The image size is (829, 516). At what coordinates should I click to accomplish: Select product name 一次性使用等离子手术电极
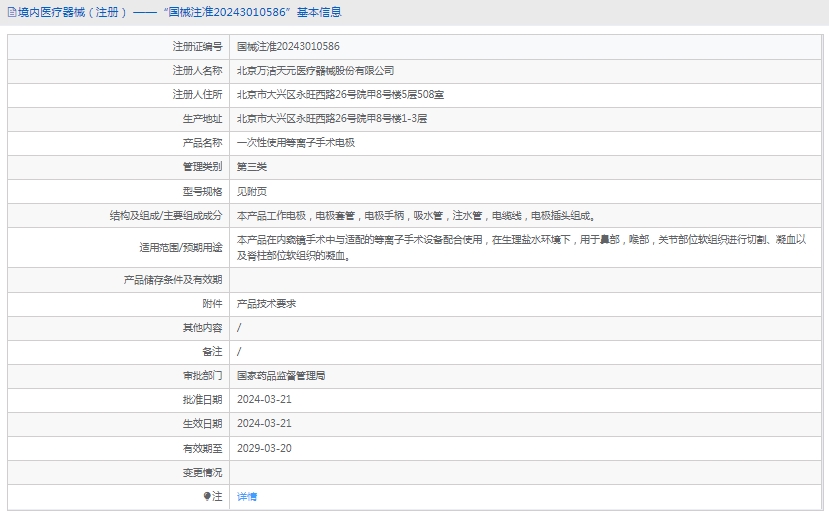(x=295, y=143)
